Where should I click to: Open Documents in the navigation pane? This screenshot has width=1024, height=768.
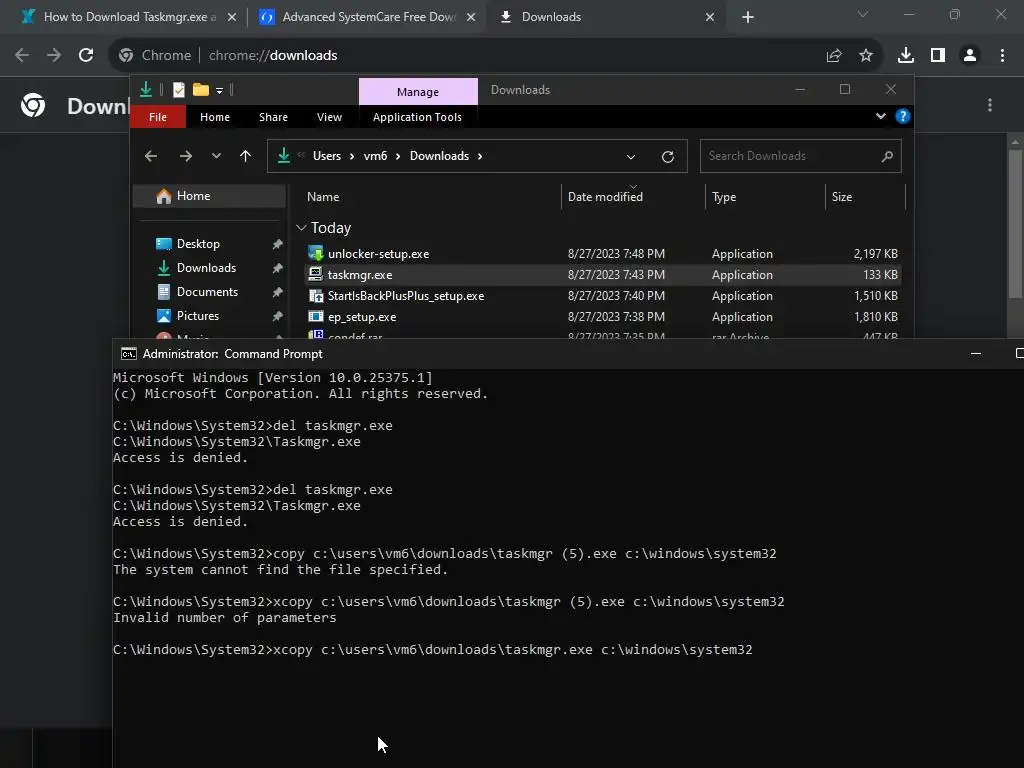tap(207, 292)
